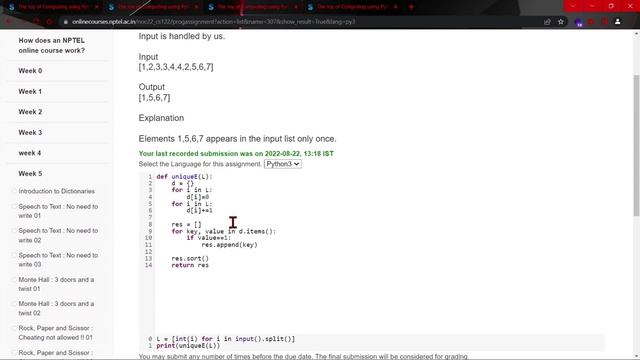This screenshot has width=640, height=360.
Task: Bookmark this page with the star icon
Action: (561, 22)
